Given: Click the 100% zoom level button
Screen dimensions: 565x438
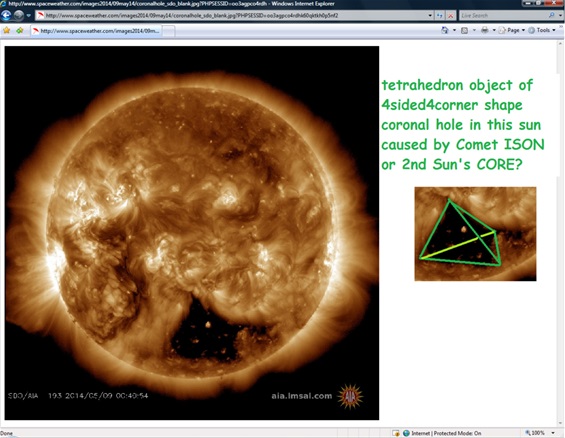Looking at the screenshot, I should [x=535, y=433].
